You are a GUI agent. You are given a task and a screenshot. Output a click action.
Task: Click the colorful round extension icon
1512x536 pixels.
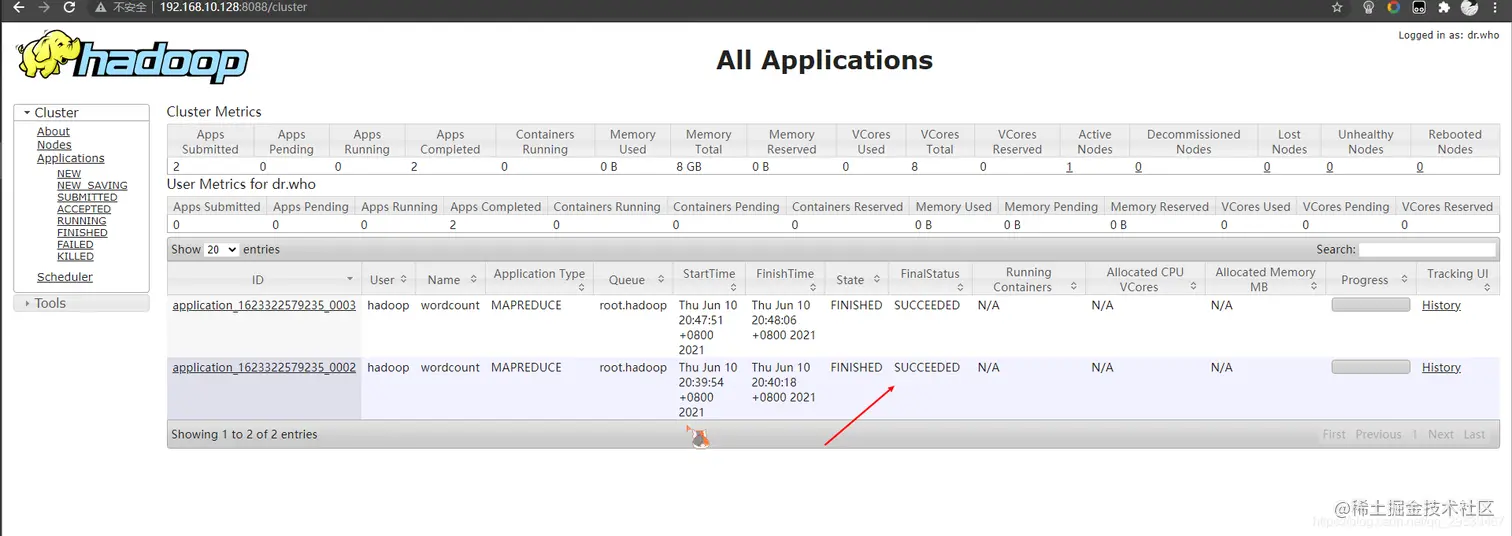[x=1393, y=7]
